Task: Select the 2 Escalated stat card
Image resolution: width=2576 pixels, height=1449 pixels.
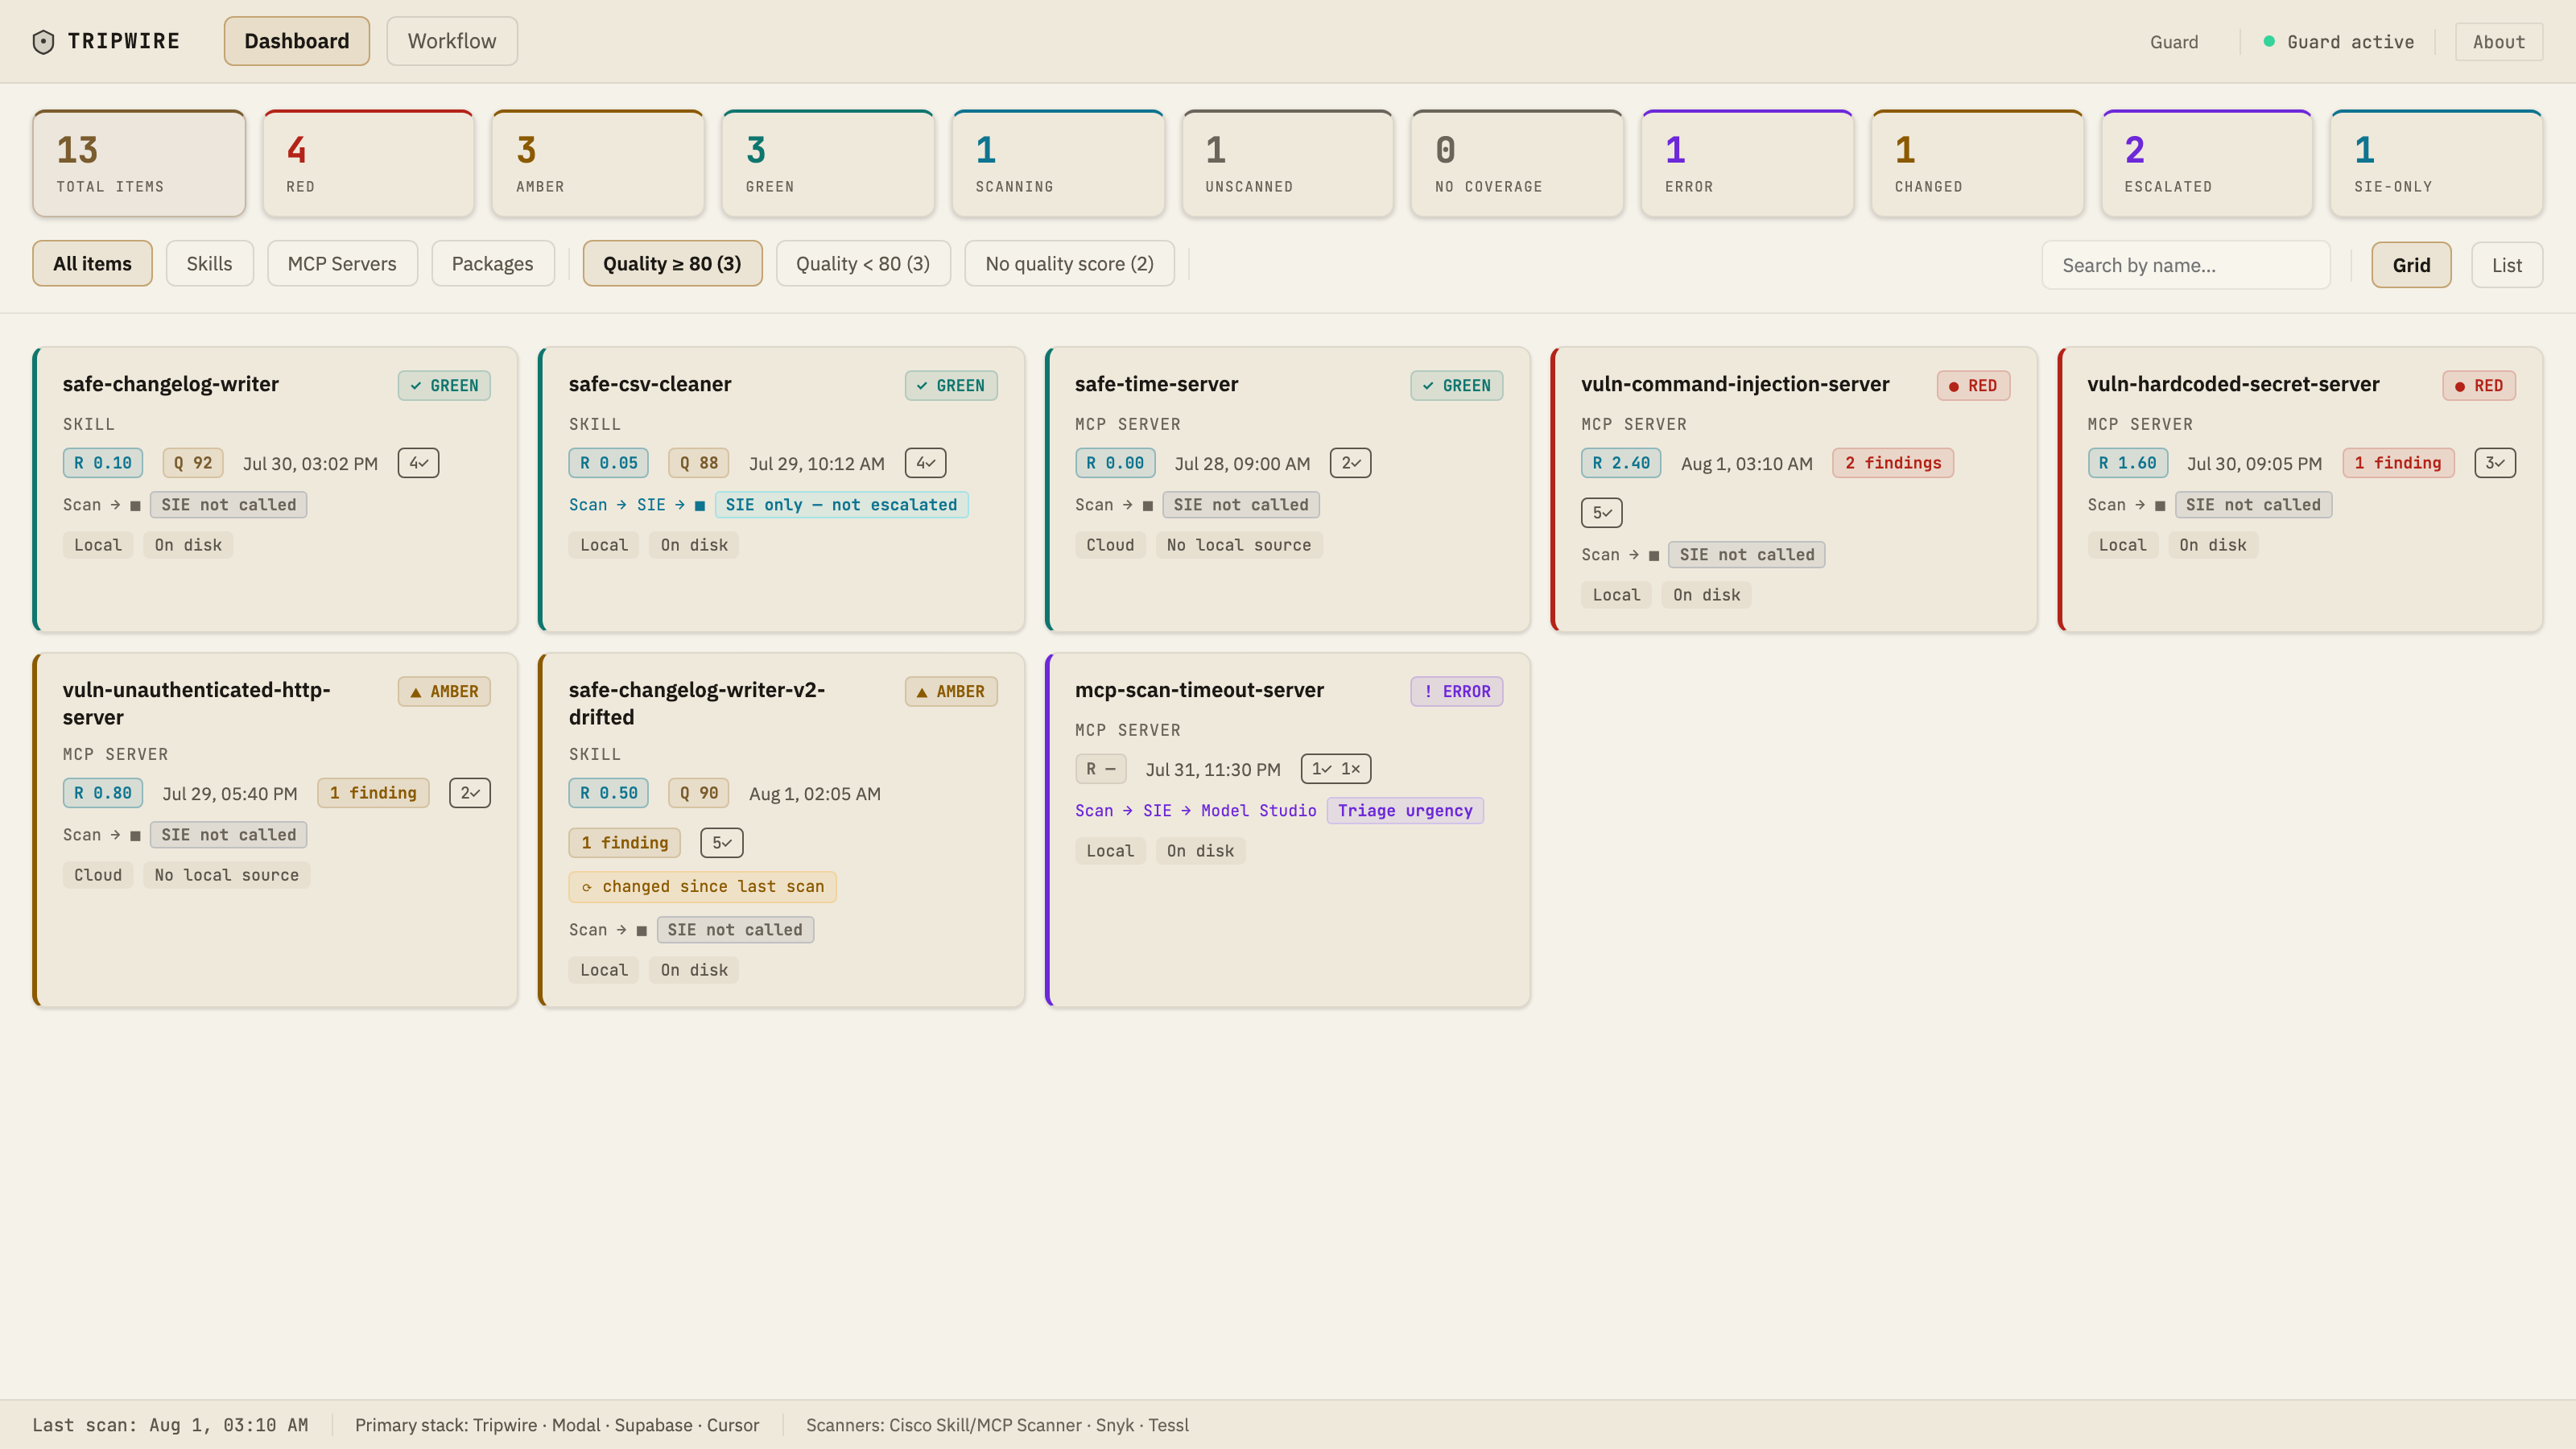Action: click(x=2207, y=163)
